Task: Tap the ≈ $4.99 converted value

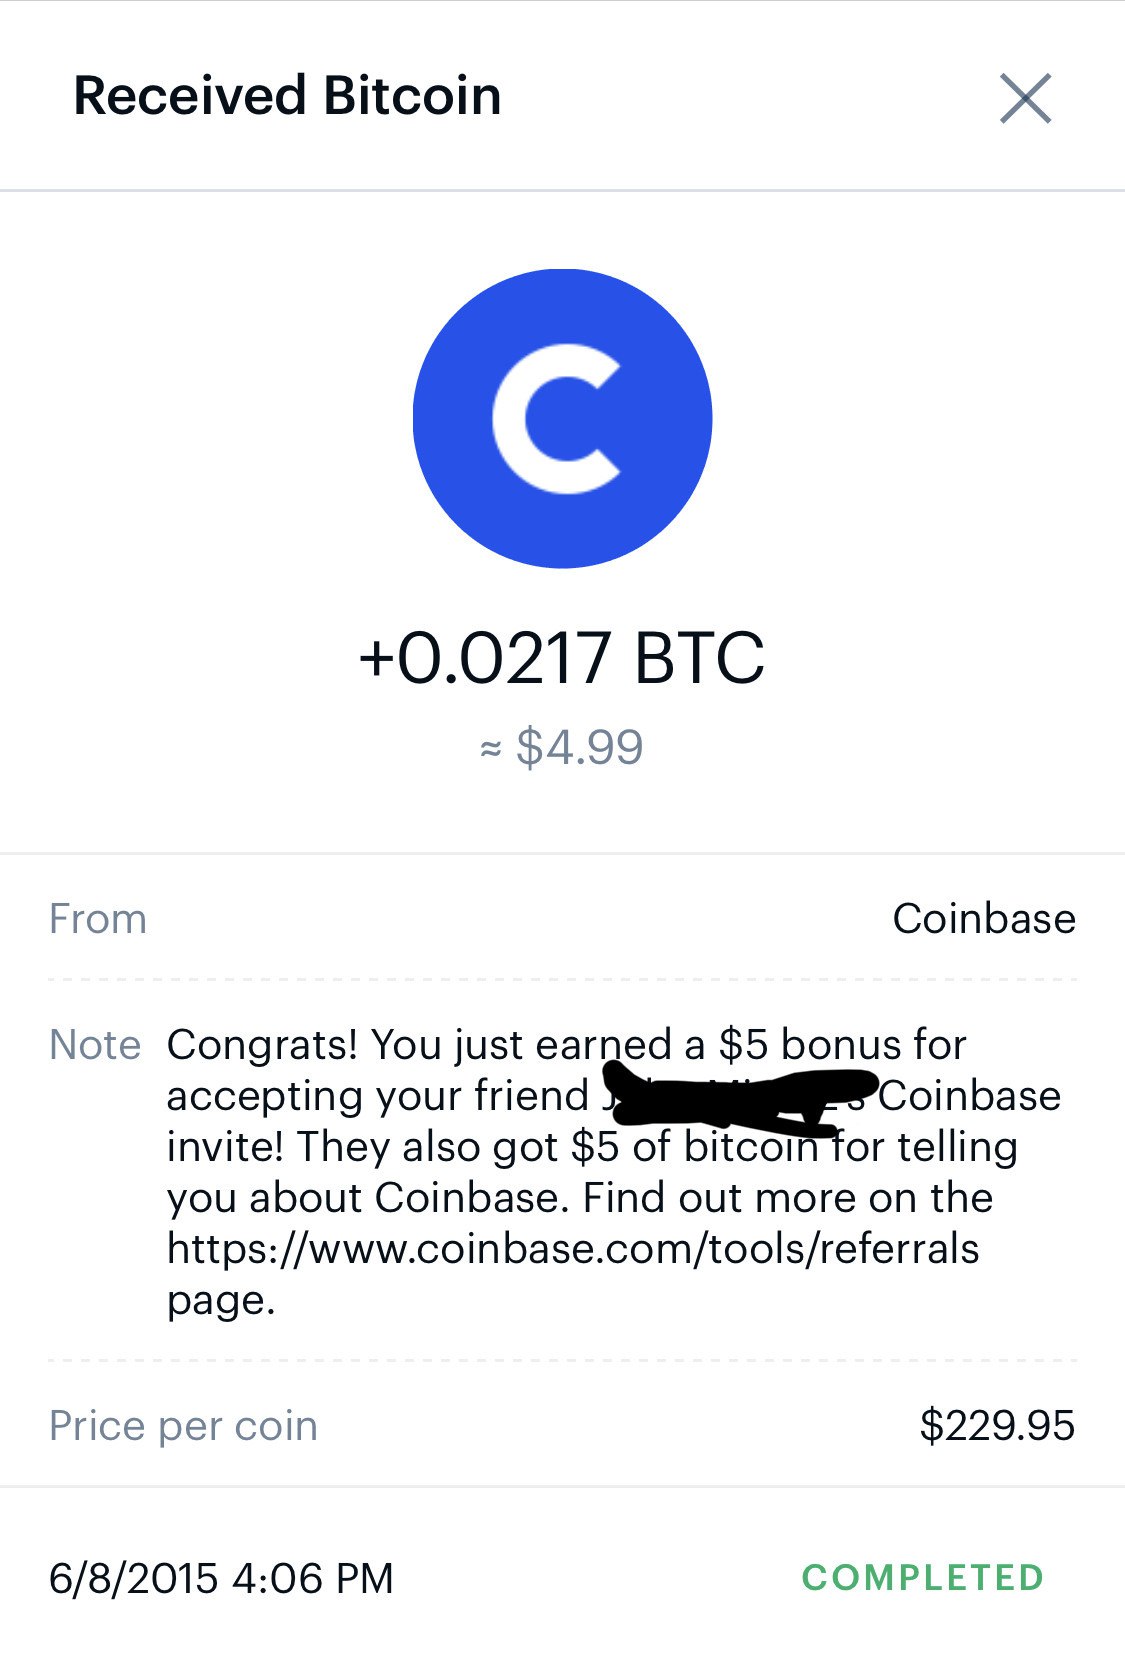Action: click(x=562, y=747)
